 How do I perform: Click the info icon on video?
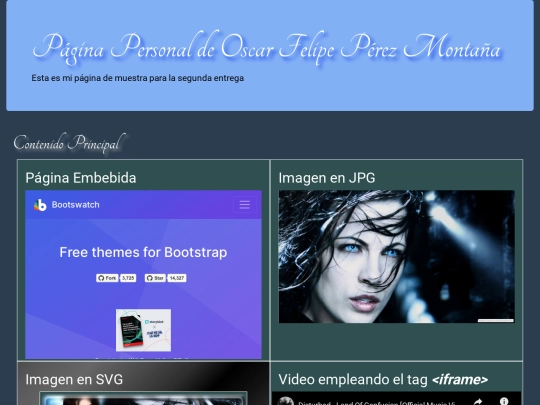pos(504,401)
